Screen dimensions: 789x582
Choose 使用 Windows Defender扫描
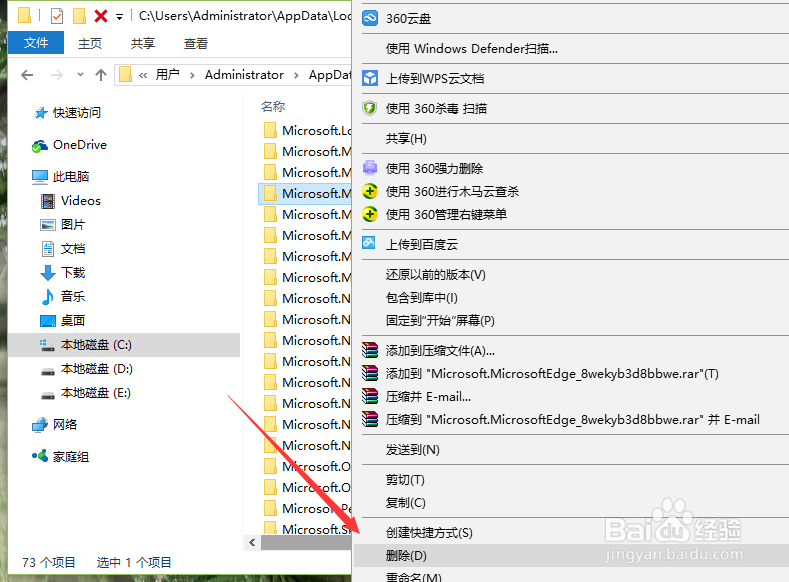571,48
